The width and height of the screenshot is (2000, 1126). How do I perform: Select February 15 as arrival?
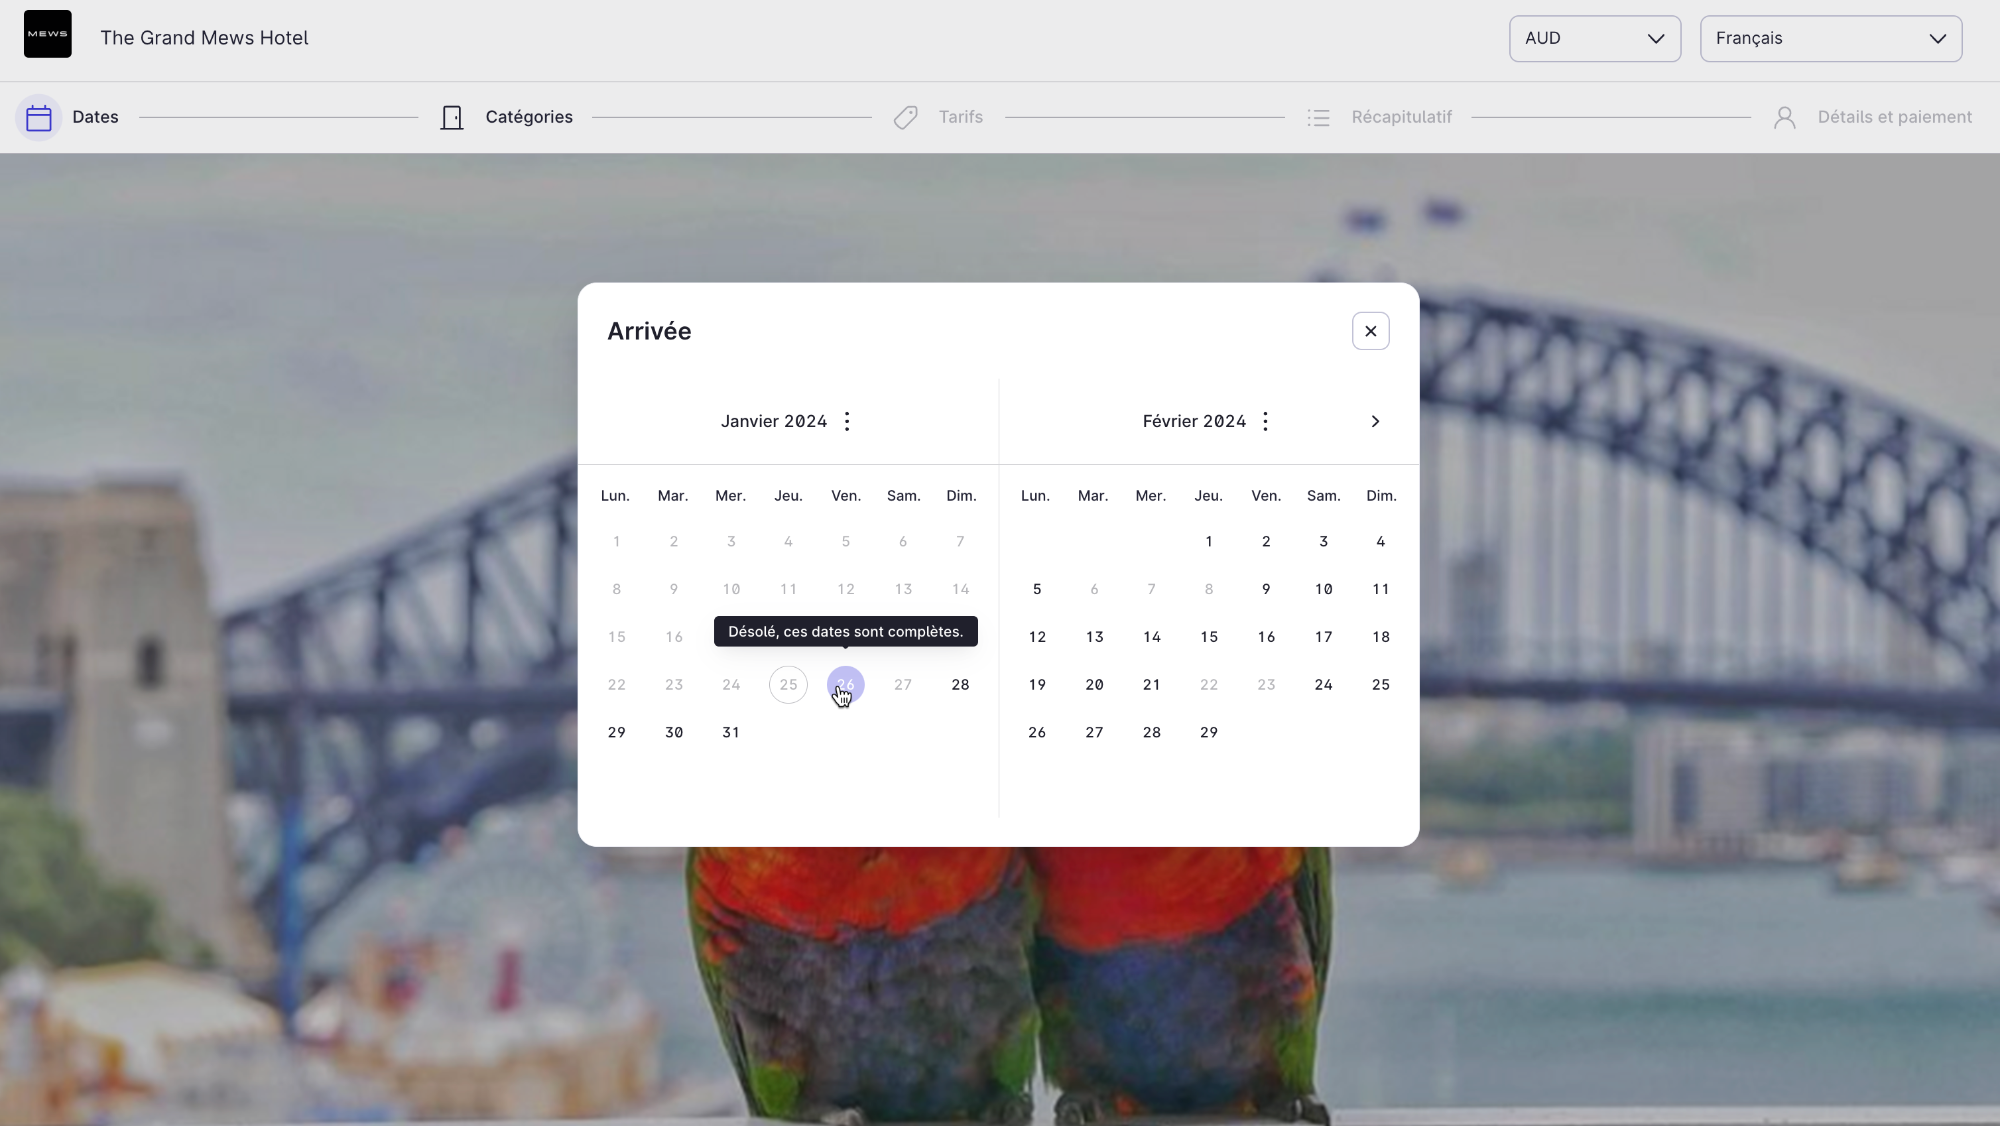pyautogui.click(x=1209, y=637)
